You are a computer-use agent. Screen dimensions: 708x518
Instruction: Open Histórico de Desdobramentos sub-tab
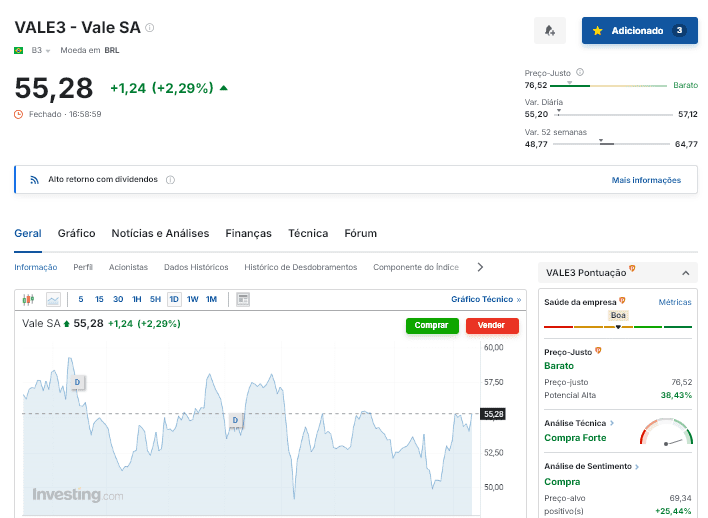point(301,267)
